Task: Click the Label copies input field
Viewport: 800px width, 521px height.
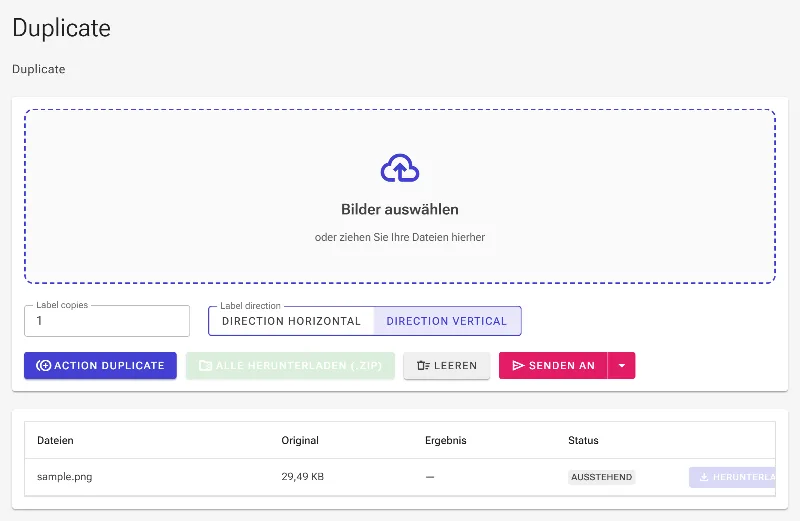Action: click(107, 321)
